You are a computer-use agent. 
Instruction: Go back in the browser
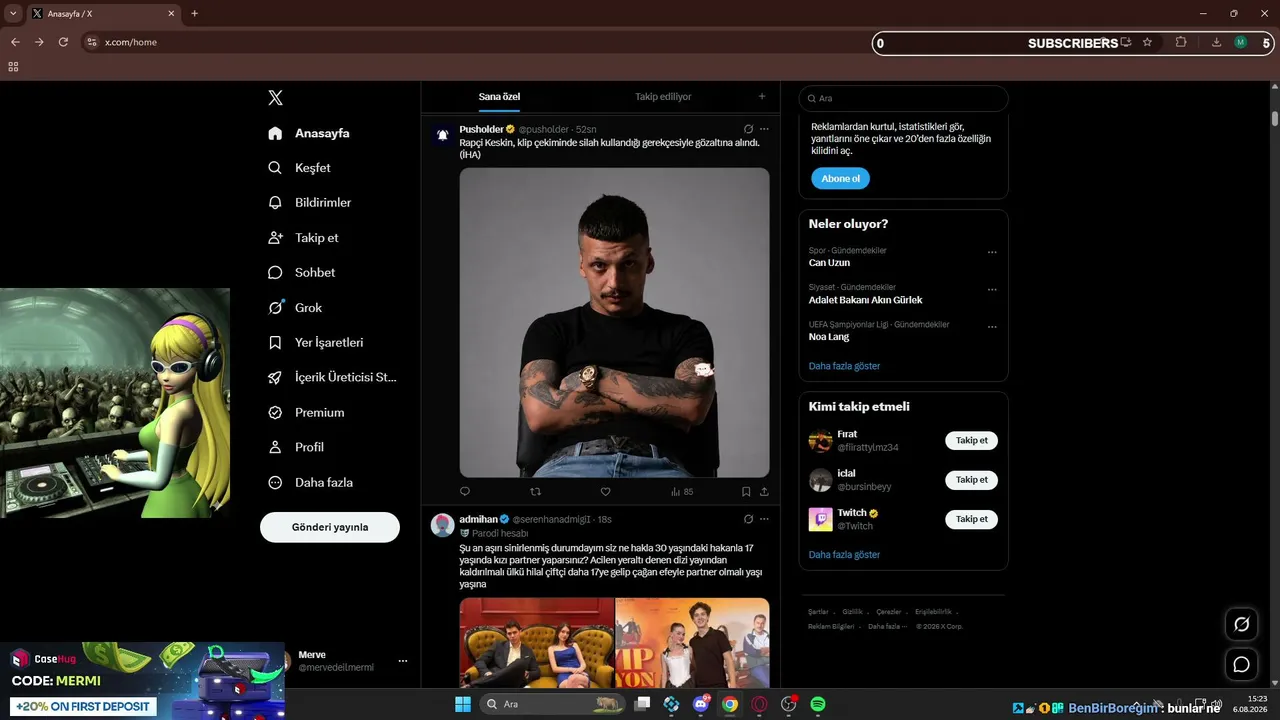[x=15, y=42]
